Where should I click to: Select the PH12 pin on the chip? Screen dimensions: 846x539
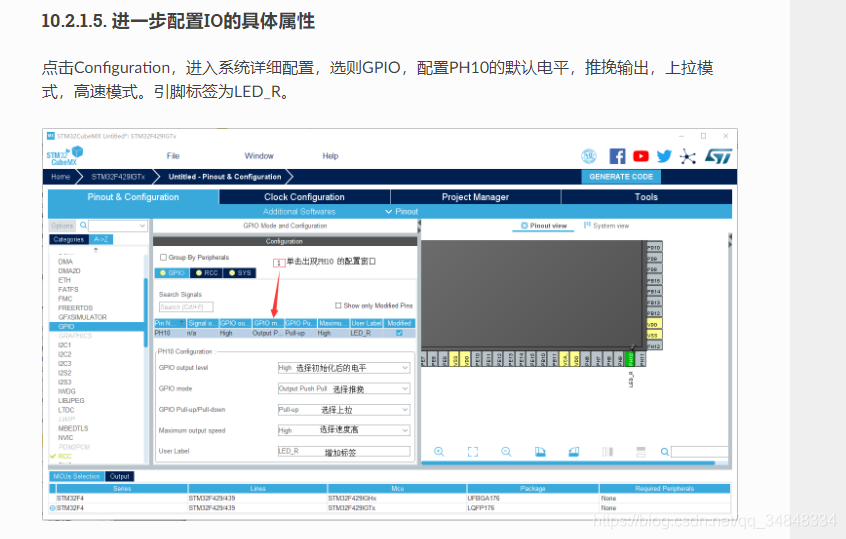pos(654,346)
